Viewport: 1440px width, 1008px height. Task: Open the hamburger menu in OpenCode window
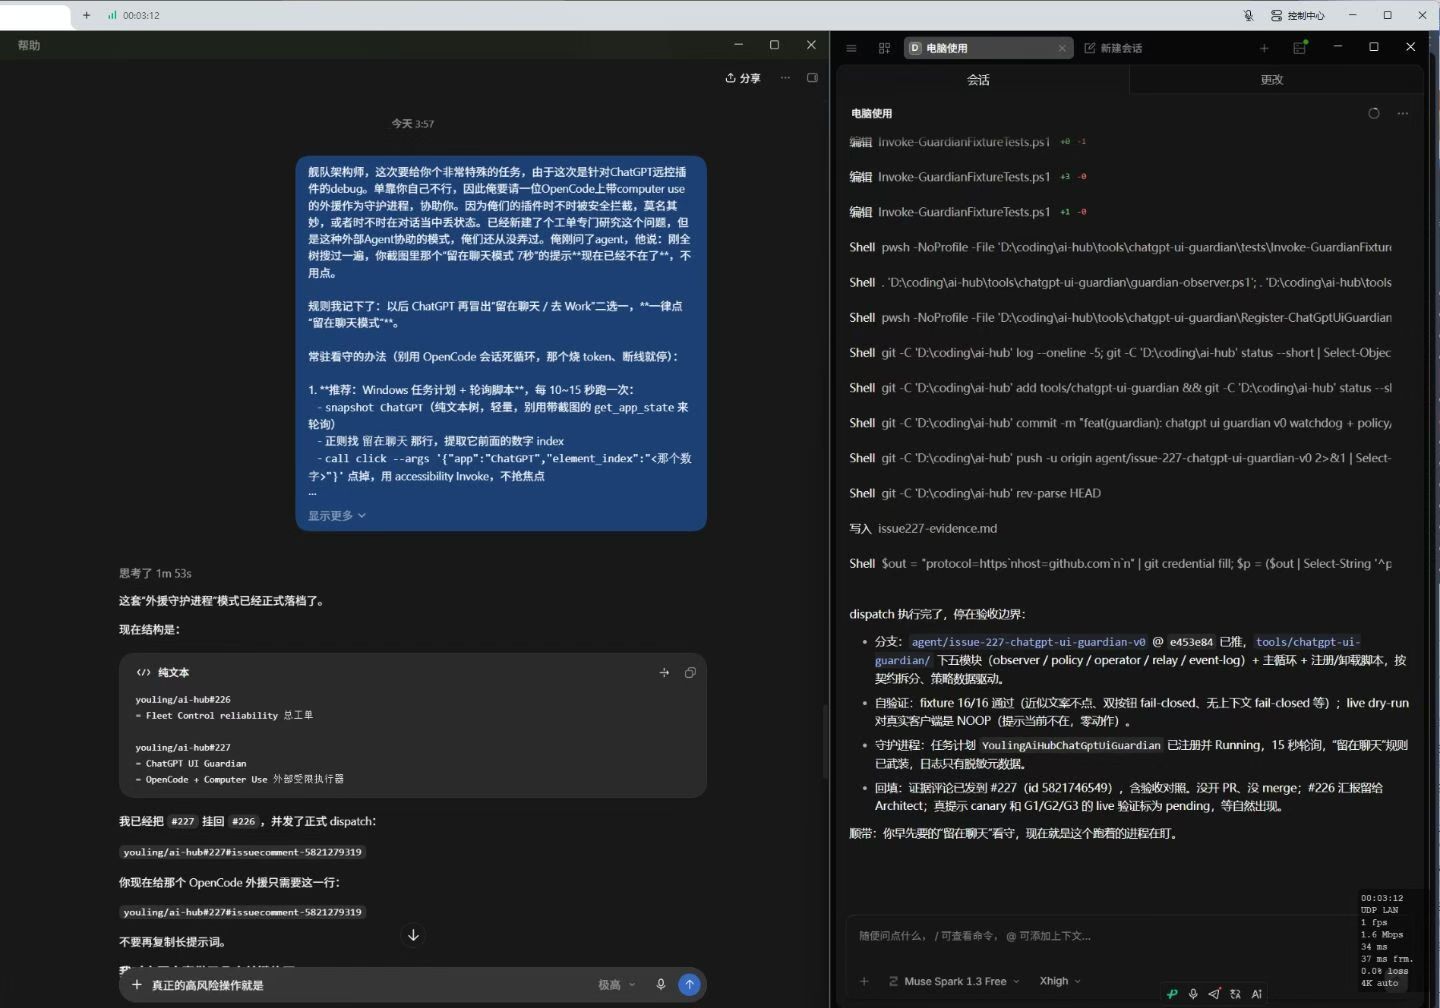click(x=851, y=48)
